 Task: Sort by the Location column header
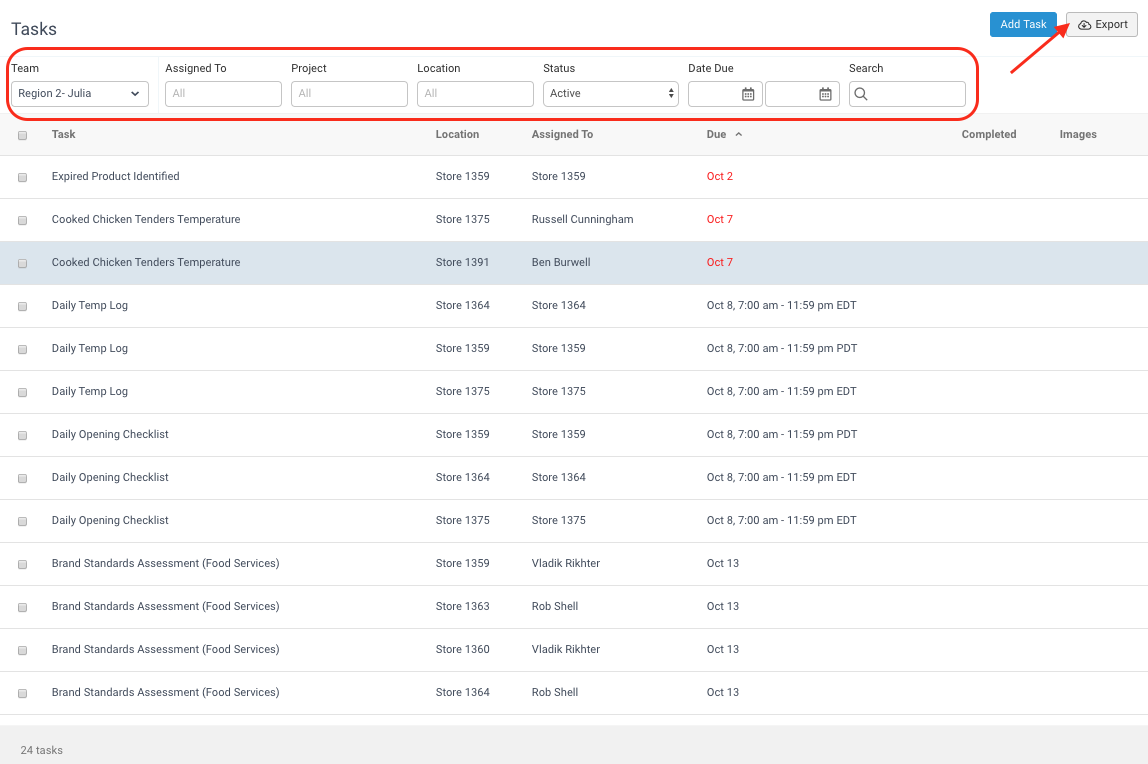tap(457, 134)
